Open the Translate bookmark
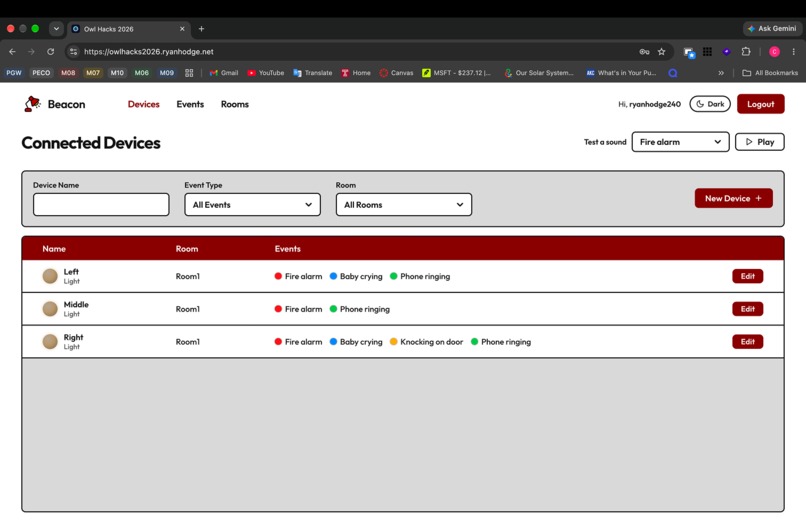The width and height of the screenshot is (806, 523). tap(313, 73)
